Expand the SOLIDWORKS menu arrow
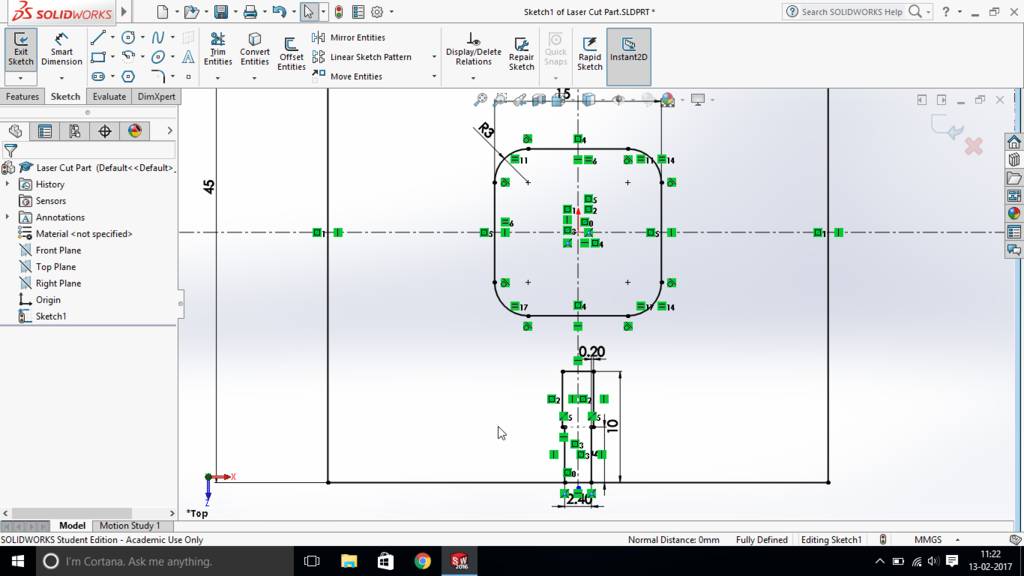Screen dimensions: 1024x576 click(124, 12)
